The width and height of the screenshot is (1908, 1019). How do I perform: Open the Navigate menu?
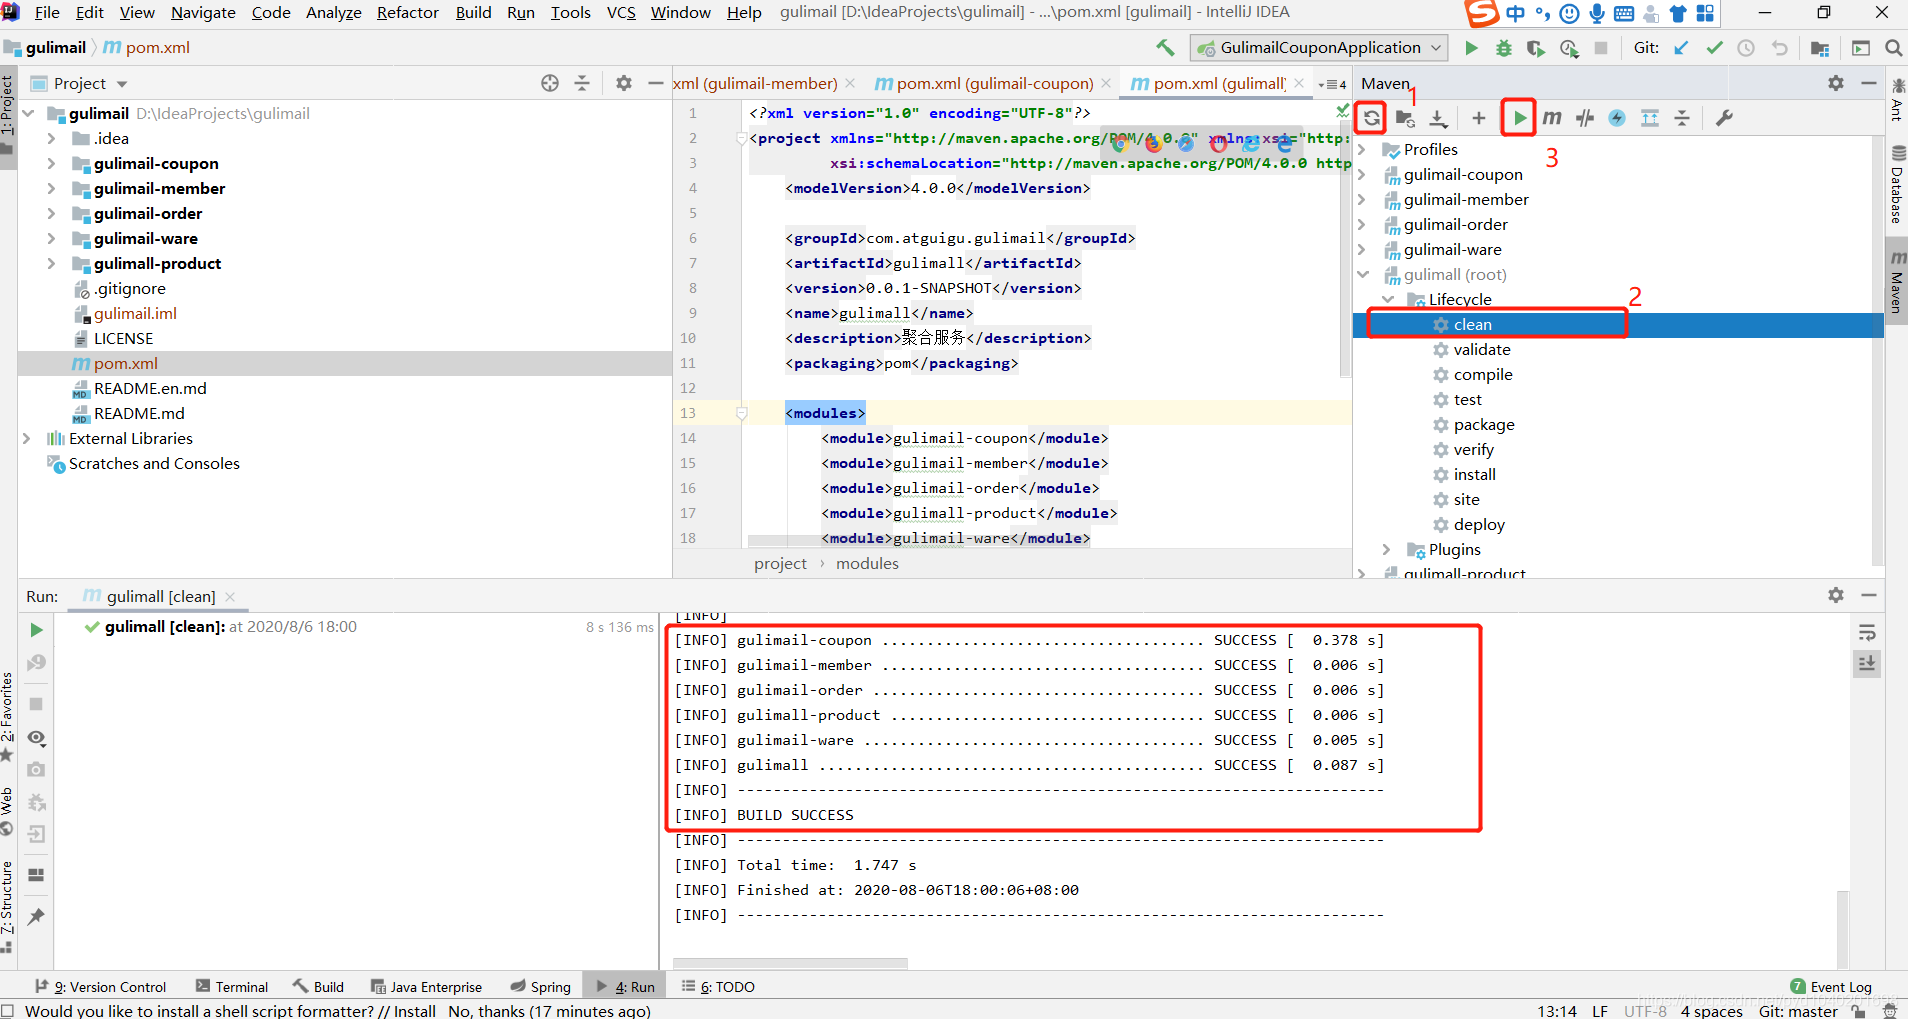point(203,12)
